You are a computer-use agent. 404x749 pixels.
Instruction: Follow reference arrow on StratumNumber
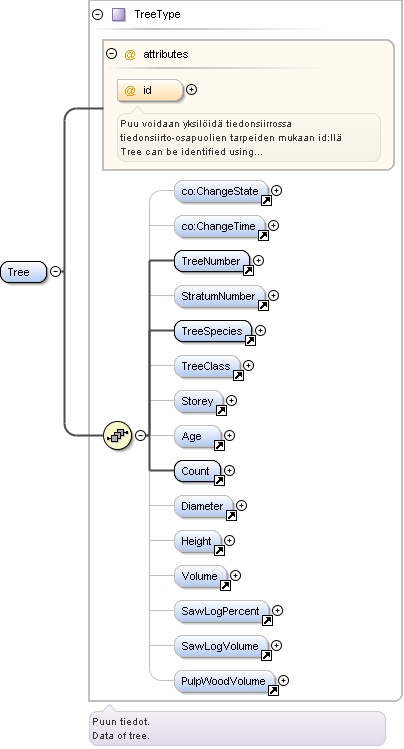tap(263, 306)
